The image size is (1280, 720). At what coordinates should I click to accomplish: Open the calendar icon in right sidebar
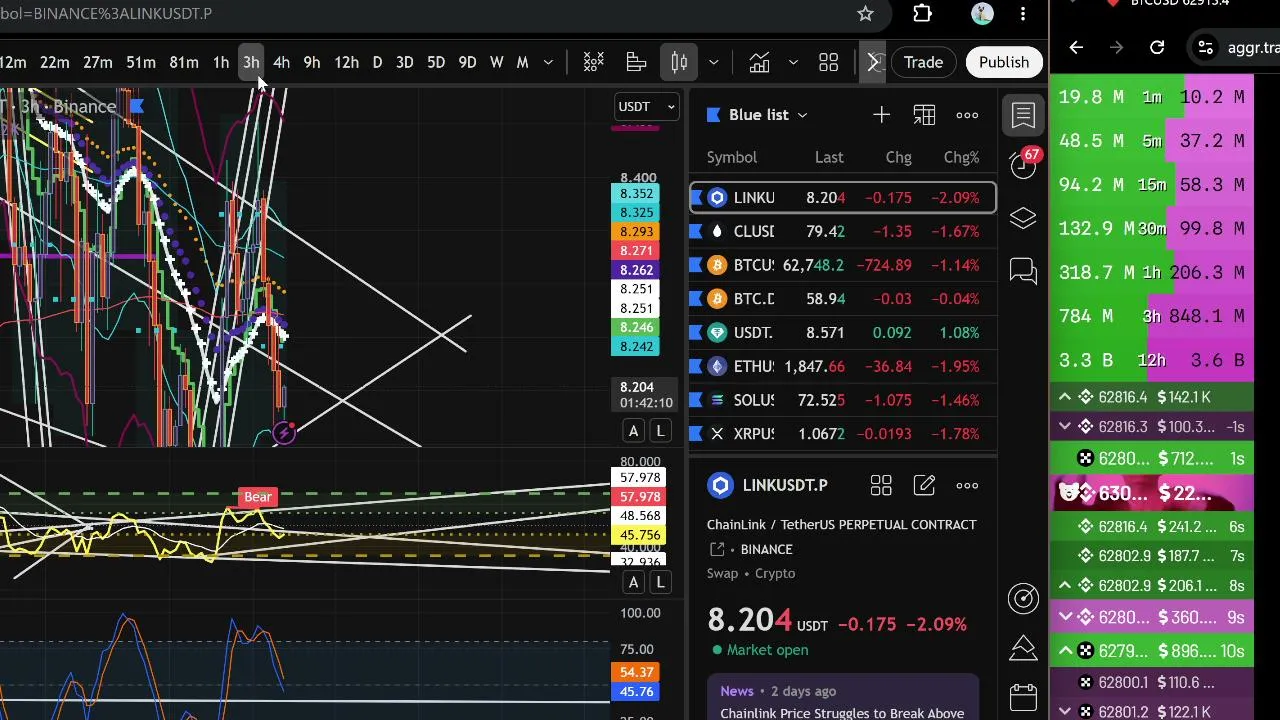pos(1023,696)
